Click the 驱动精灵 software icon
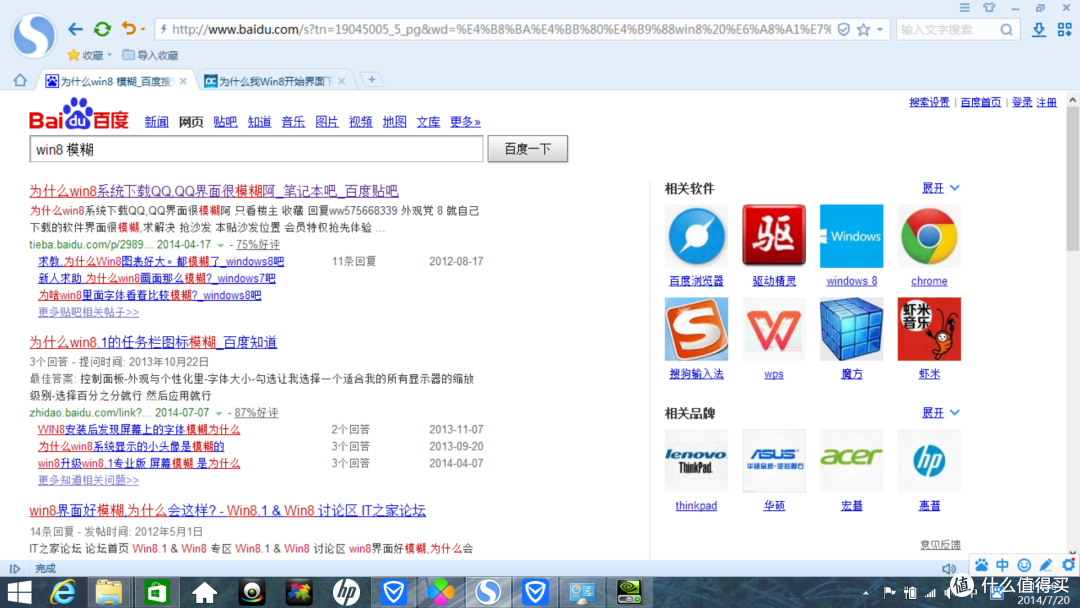The height and width of the screenshot is (608, 1080). tap(773, 236)
